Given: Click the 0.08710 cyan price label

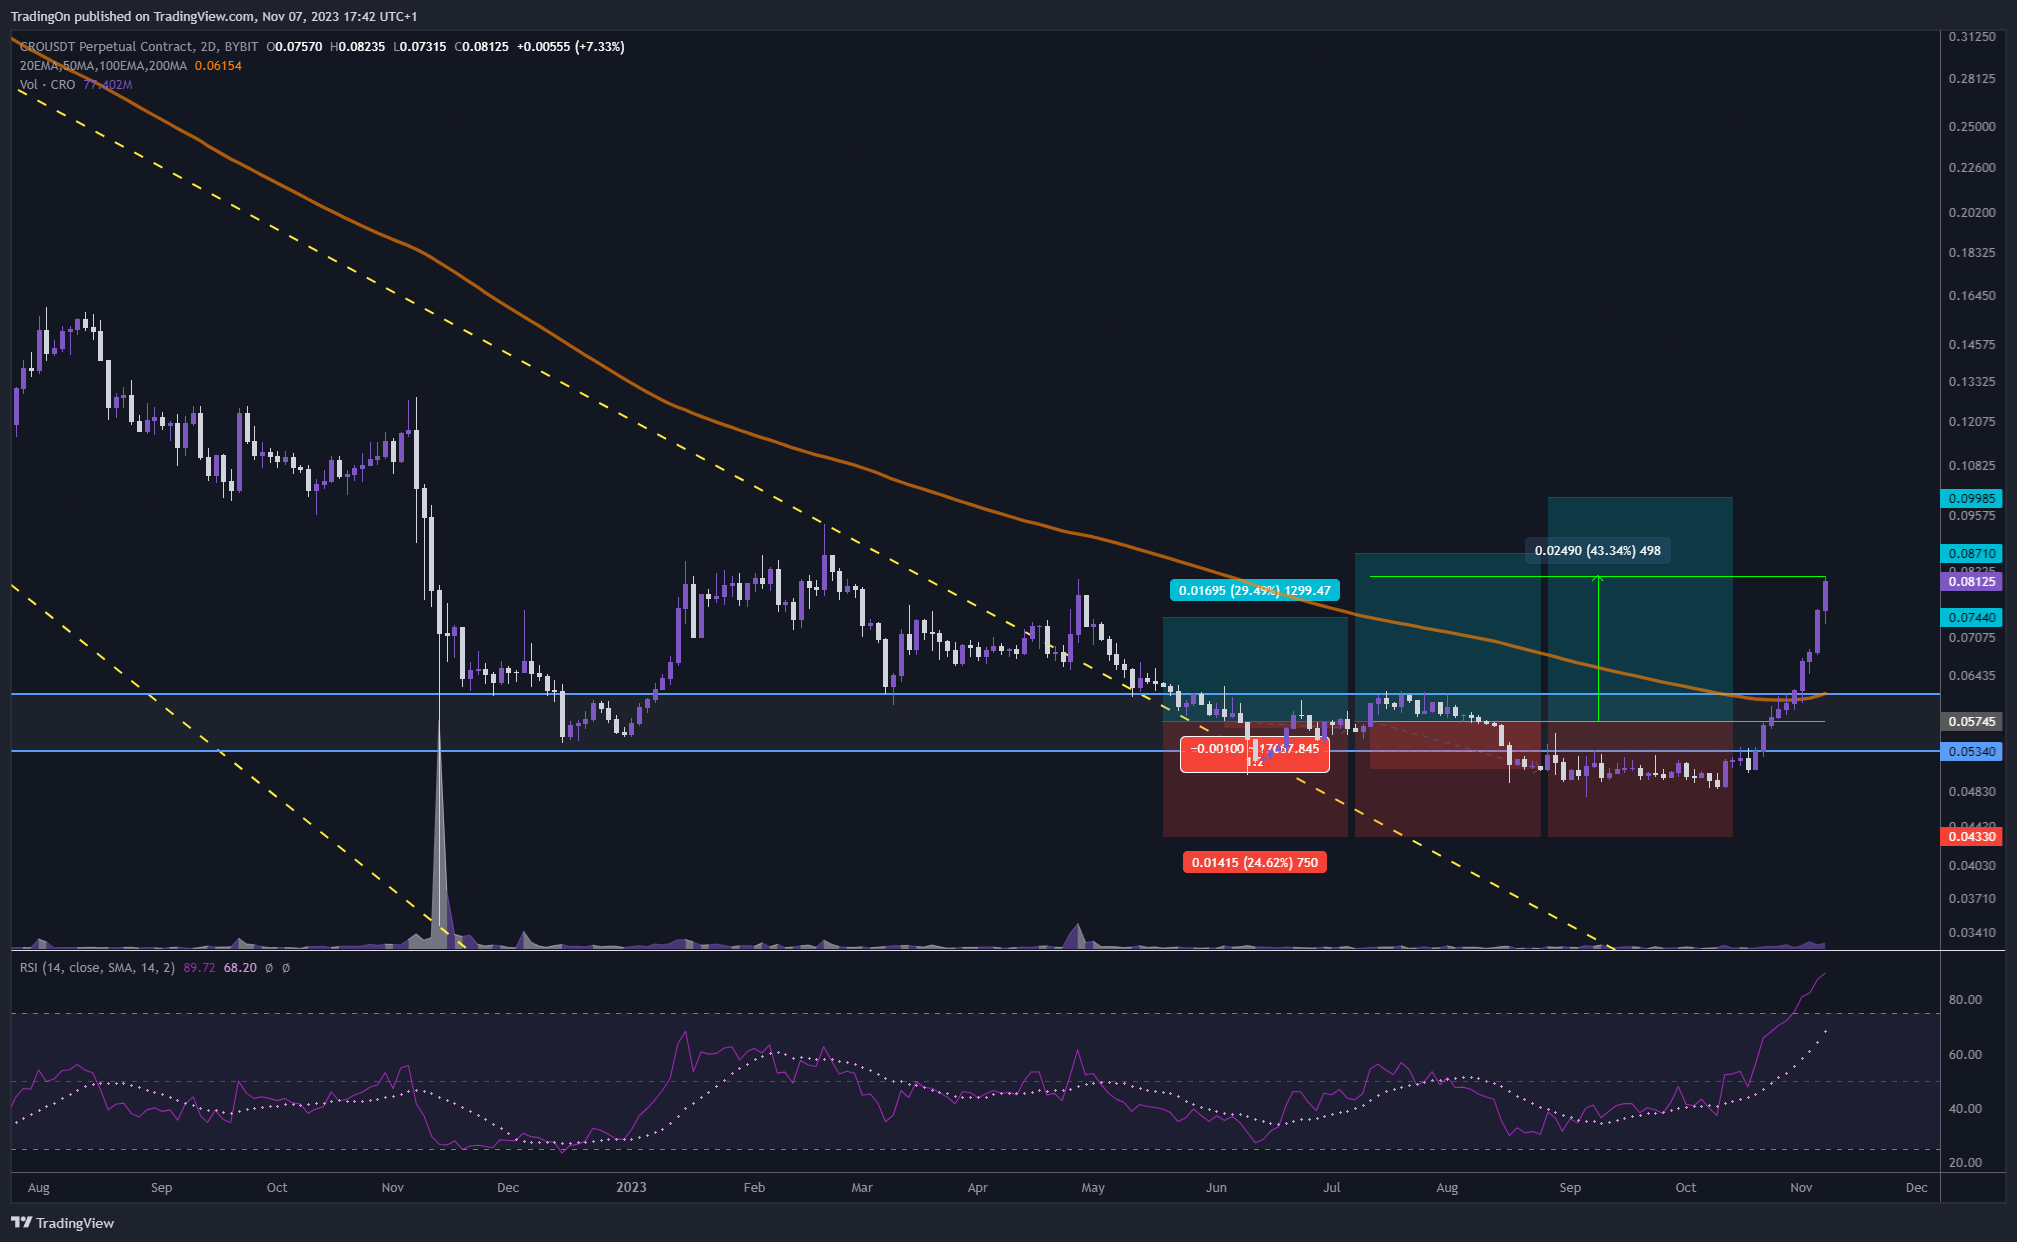Looking at the screenshot, I should pos(1970,553).
